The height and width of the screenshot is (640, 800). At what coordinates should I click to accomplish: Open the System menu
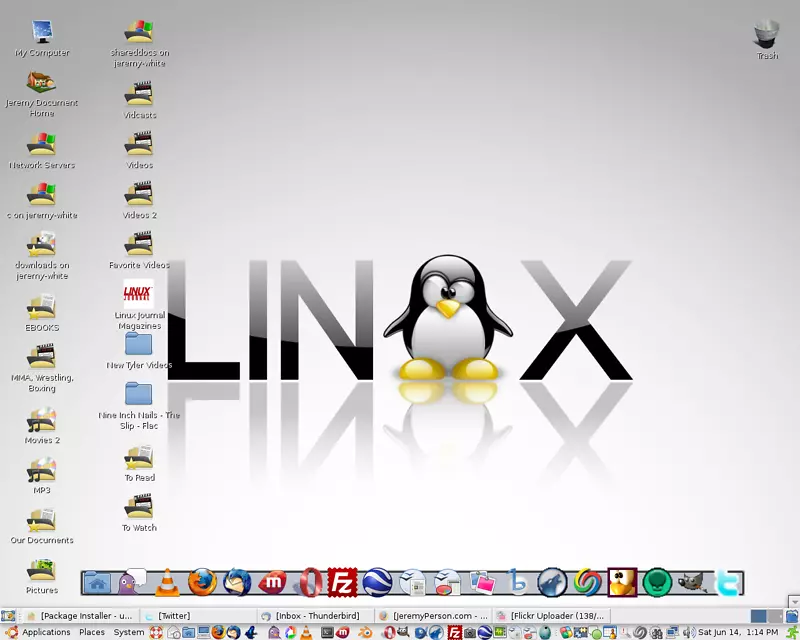click(128, 632)
